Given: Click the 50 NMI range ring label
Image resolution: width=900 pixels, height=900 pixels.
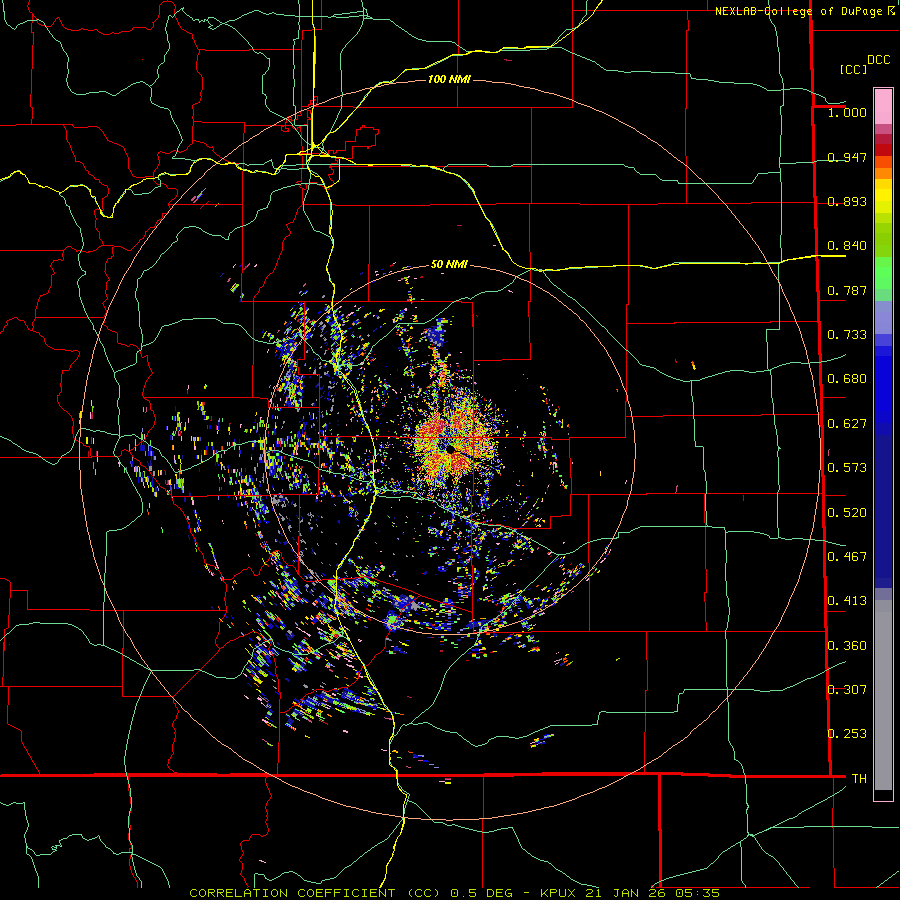Looking at the screenshot, I should [449, 265].
